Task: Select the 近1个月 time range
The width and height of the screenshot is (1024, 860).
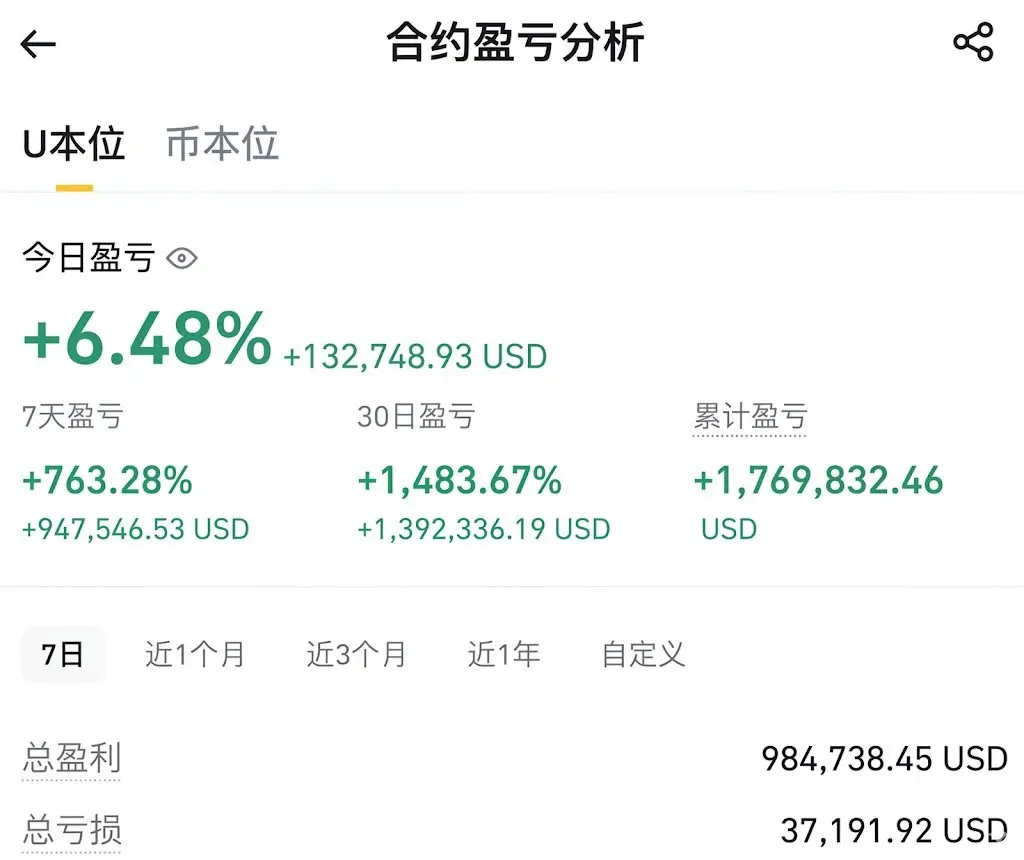Action: pyautogui.click(x=195, y=654)
